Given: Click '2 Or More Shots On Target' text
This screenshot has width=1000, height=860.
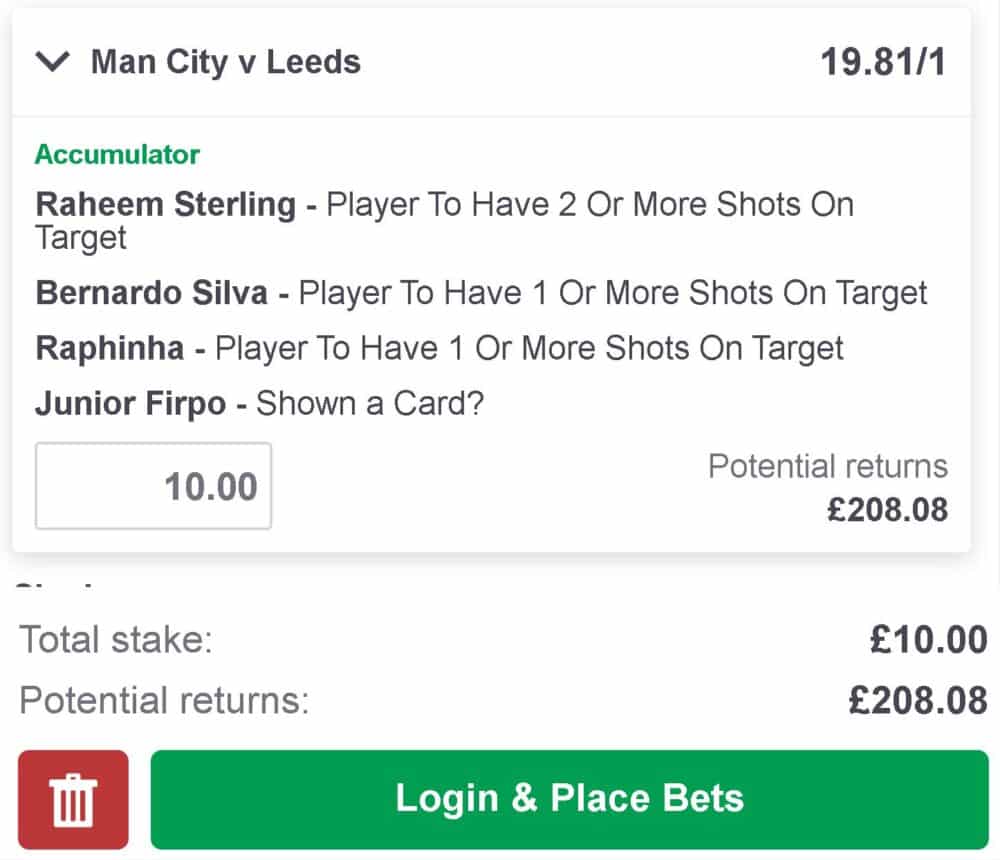Looking at the screenshot, I should pyautogui.click(x=590, y=205).
